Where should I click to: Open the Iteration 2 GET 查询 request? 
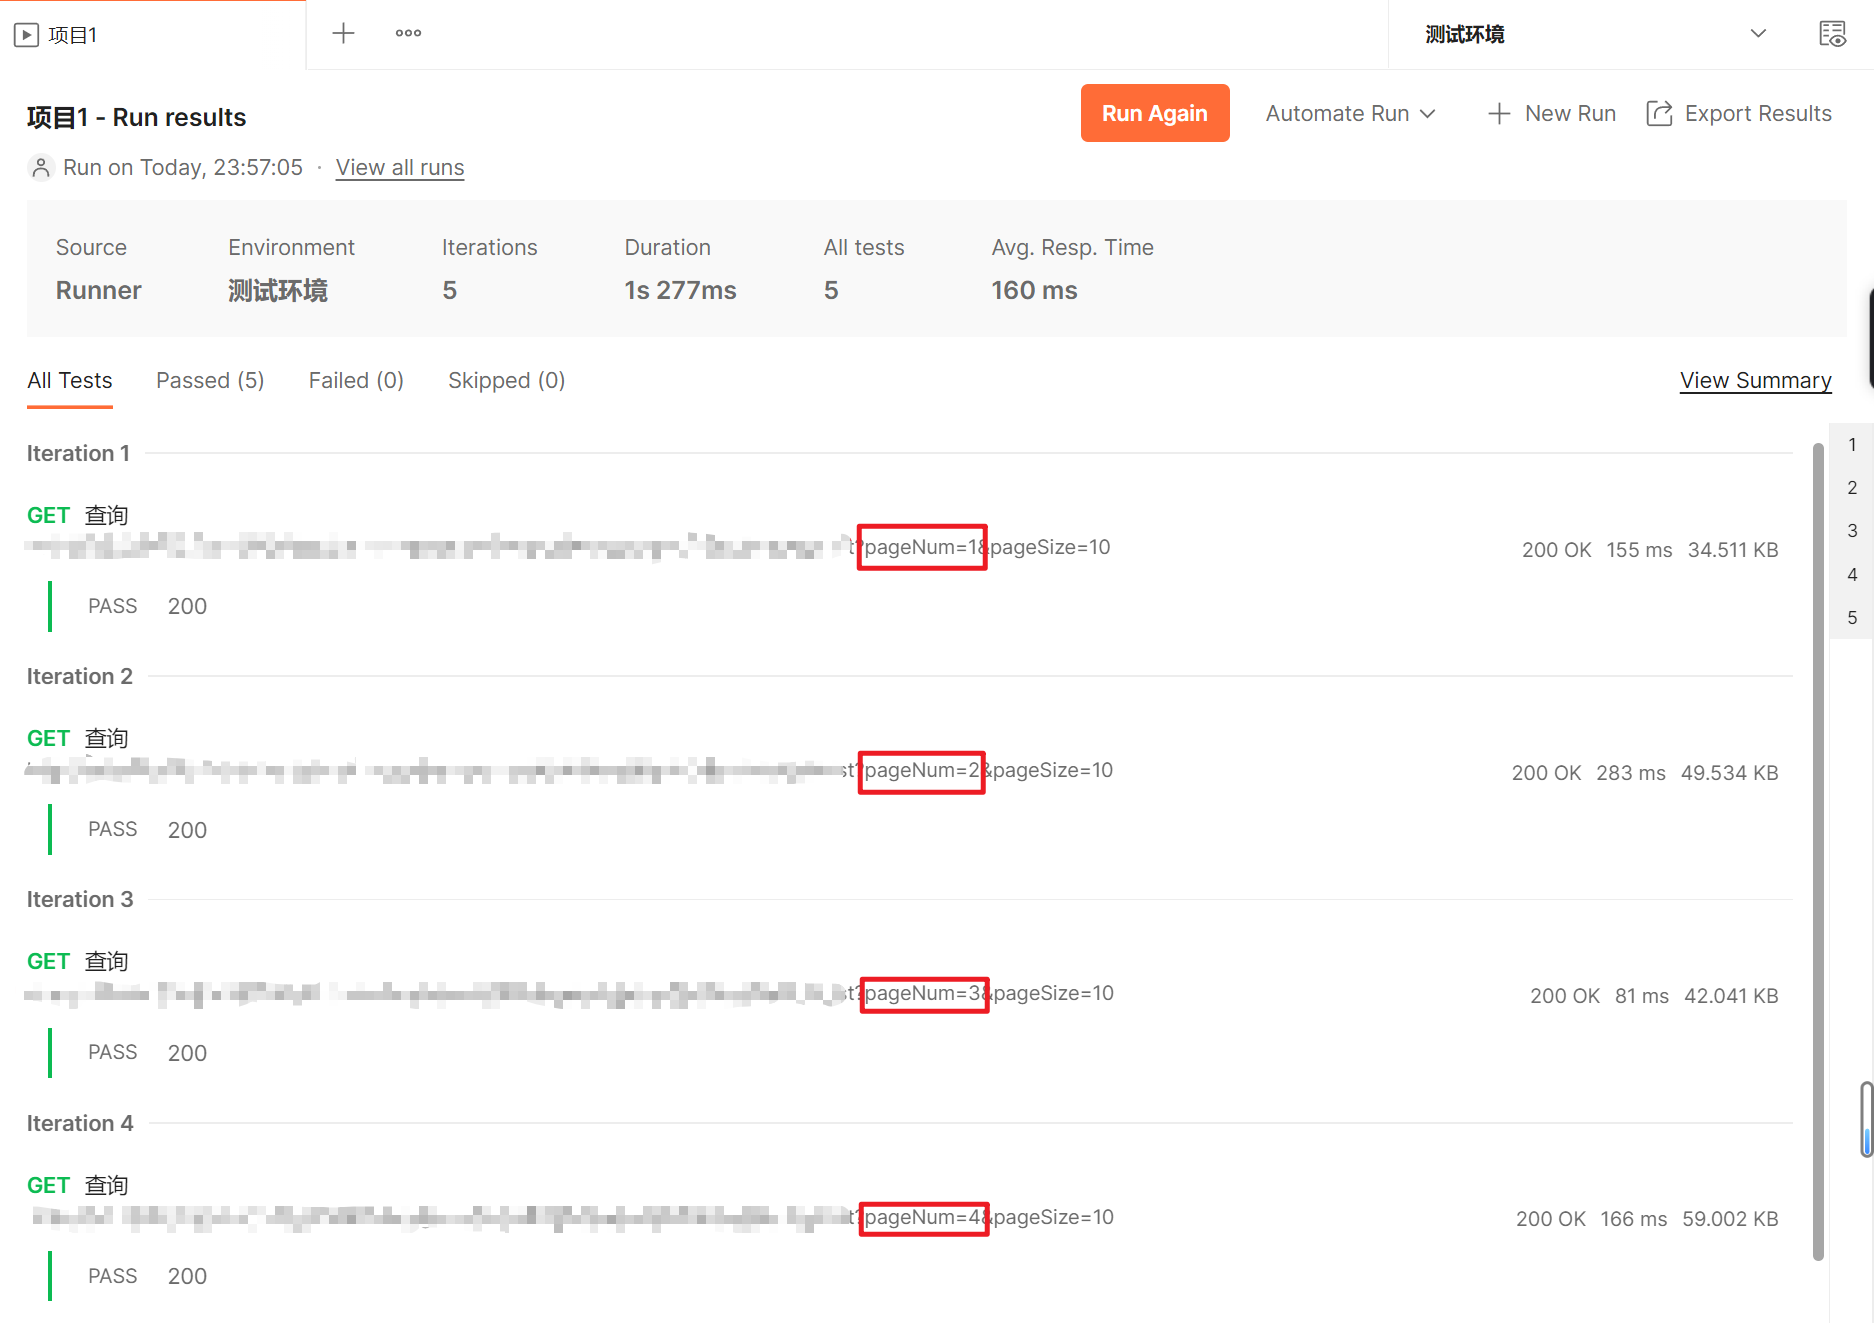click(x=78, y=738)
